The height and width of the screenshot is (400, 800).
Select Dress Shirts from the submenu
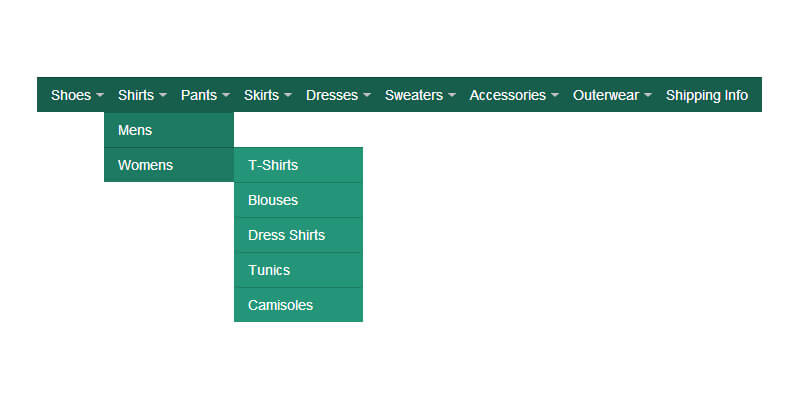(x=298, y=235)
